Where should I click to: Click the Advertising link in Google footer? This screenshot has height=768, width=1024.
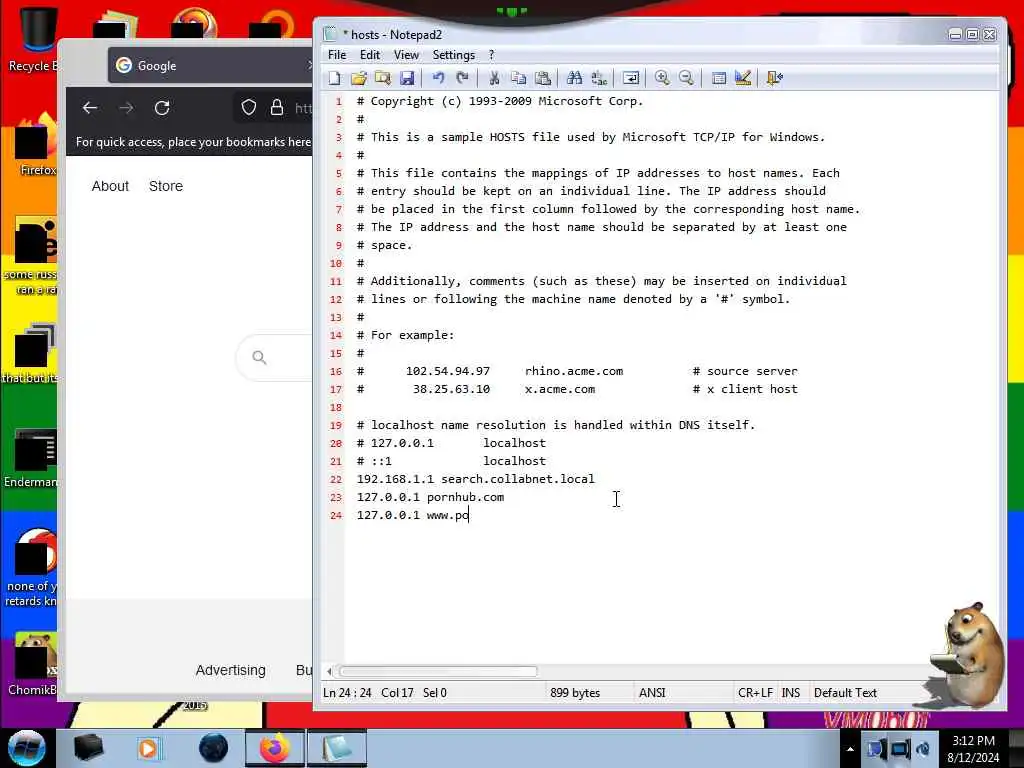231,670
